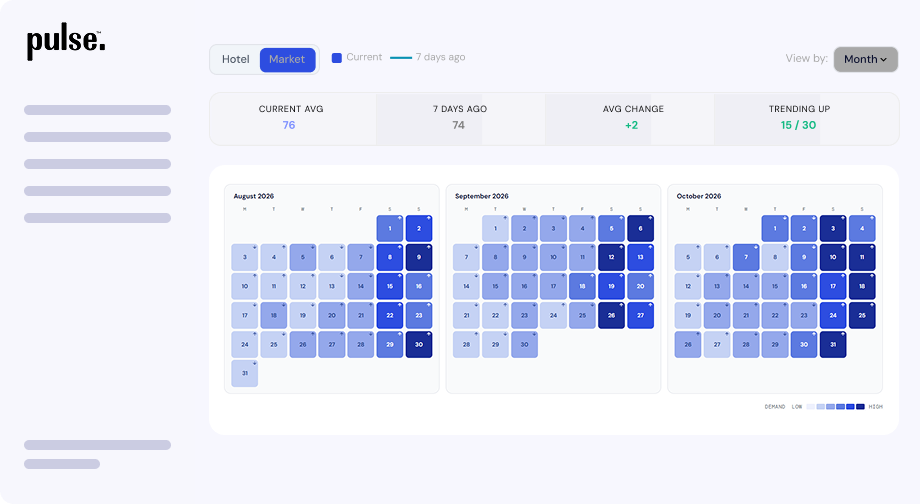Select October 1 day cell

click(775, 228)
